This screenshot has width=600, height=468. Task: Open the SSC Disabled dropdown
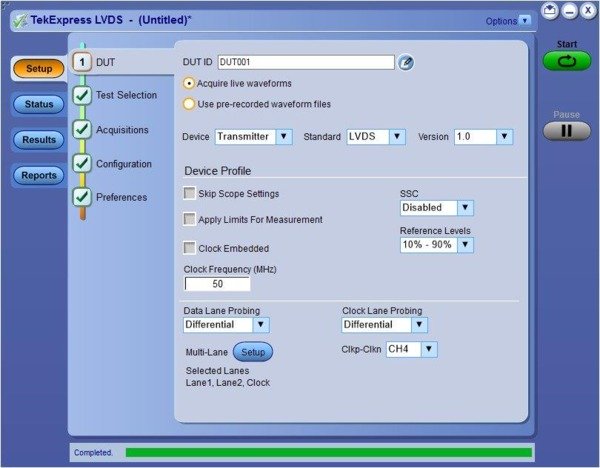point(465,208)
